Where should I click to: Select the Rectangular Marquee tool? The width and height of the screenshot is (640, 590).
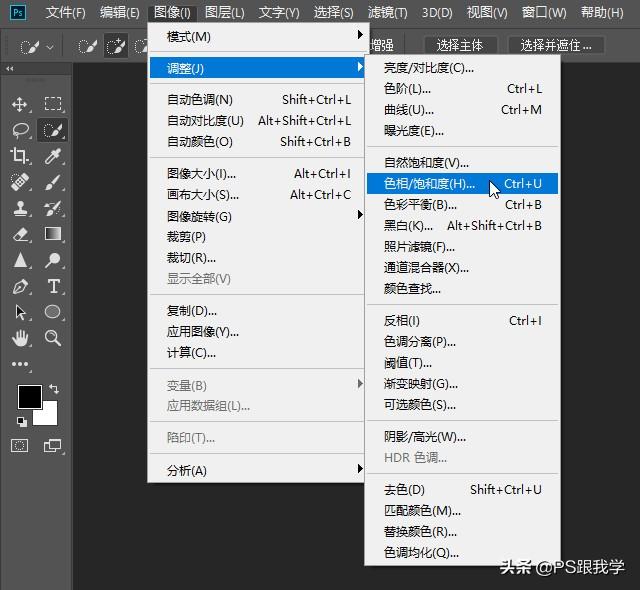53,104
